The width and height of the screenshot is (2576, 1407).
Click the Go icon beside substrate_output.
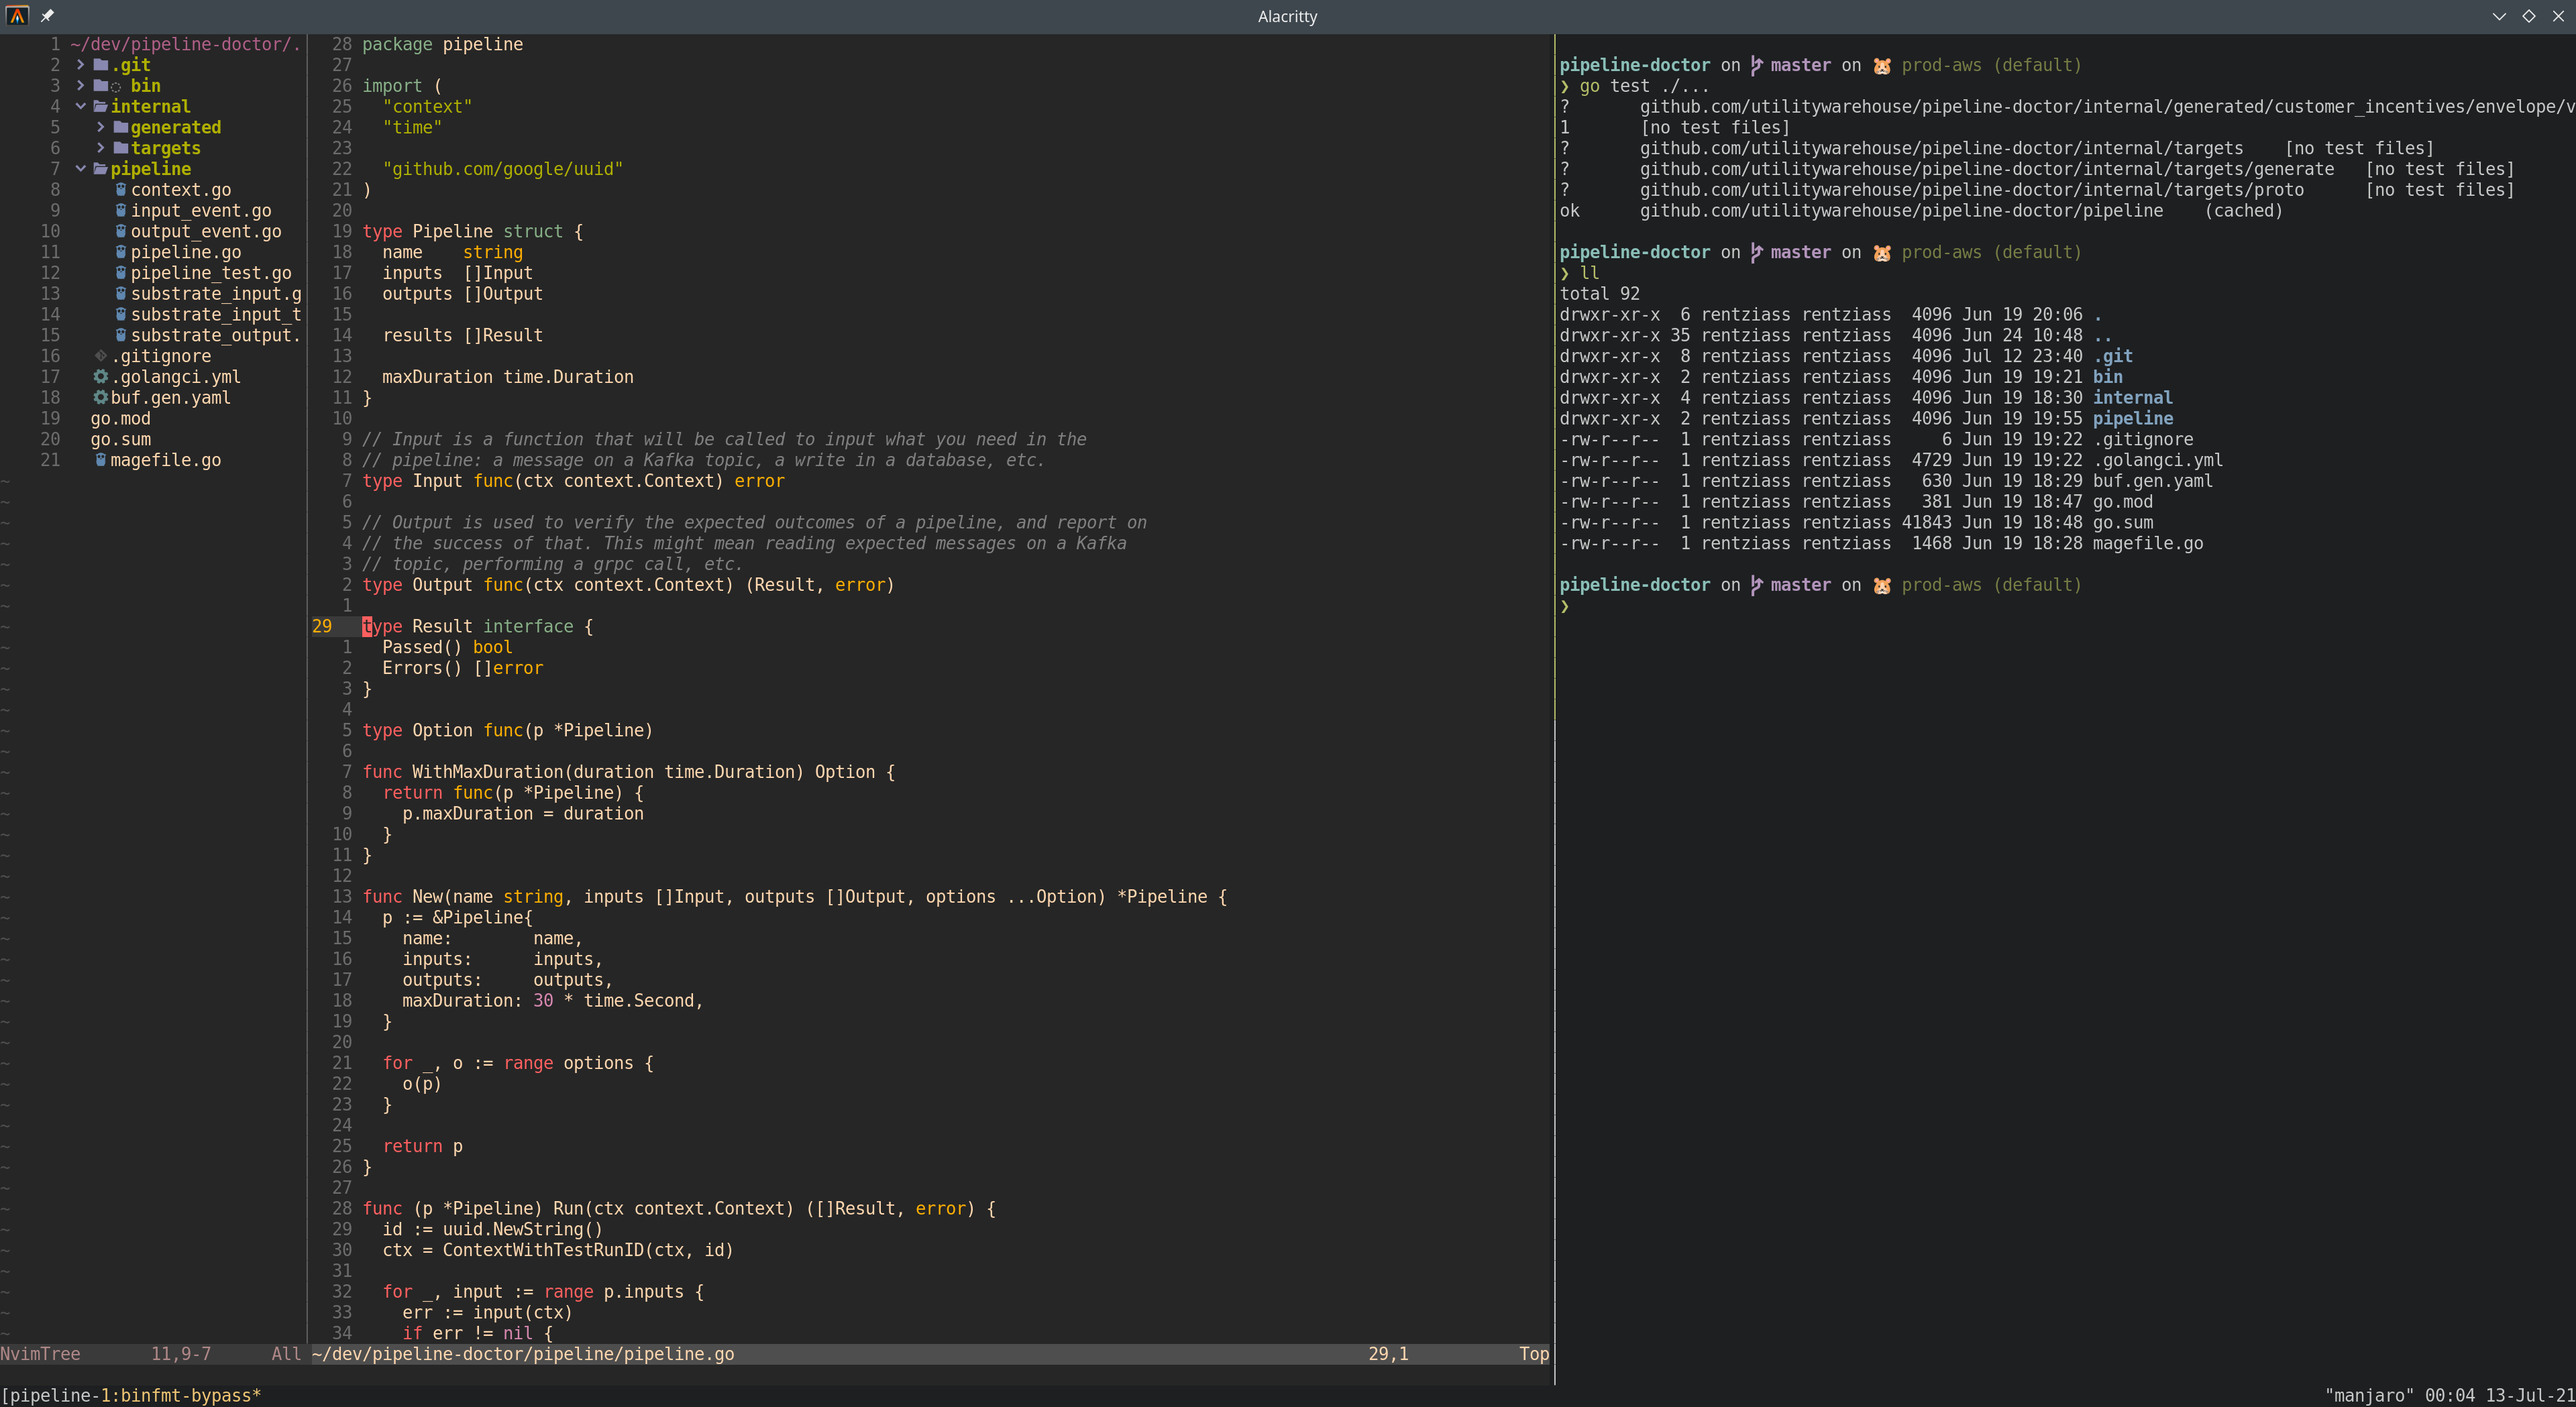pyautogui.click(x=121, y=335)
